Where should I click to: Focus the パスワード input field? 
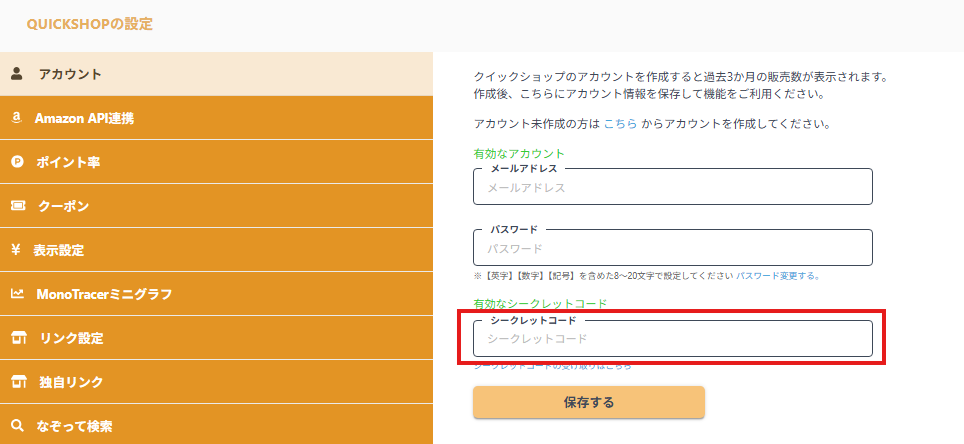click(673, 248)
